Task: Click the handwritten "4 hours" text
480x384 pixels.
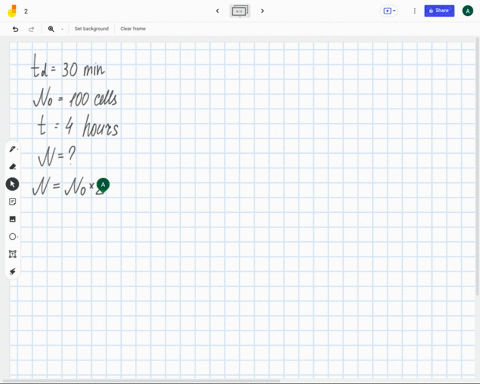Action: [92, 126]
